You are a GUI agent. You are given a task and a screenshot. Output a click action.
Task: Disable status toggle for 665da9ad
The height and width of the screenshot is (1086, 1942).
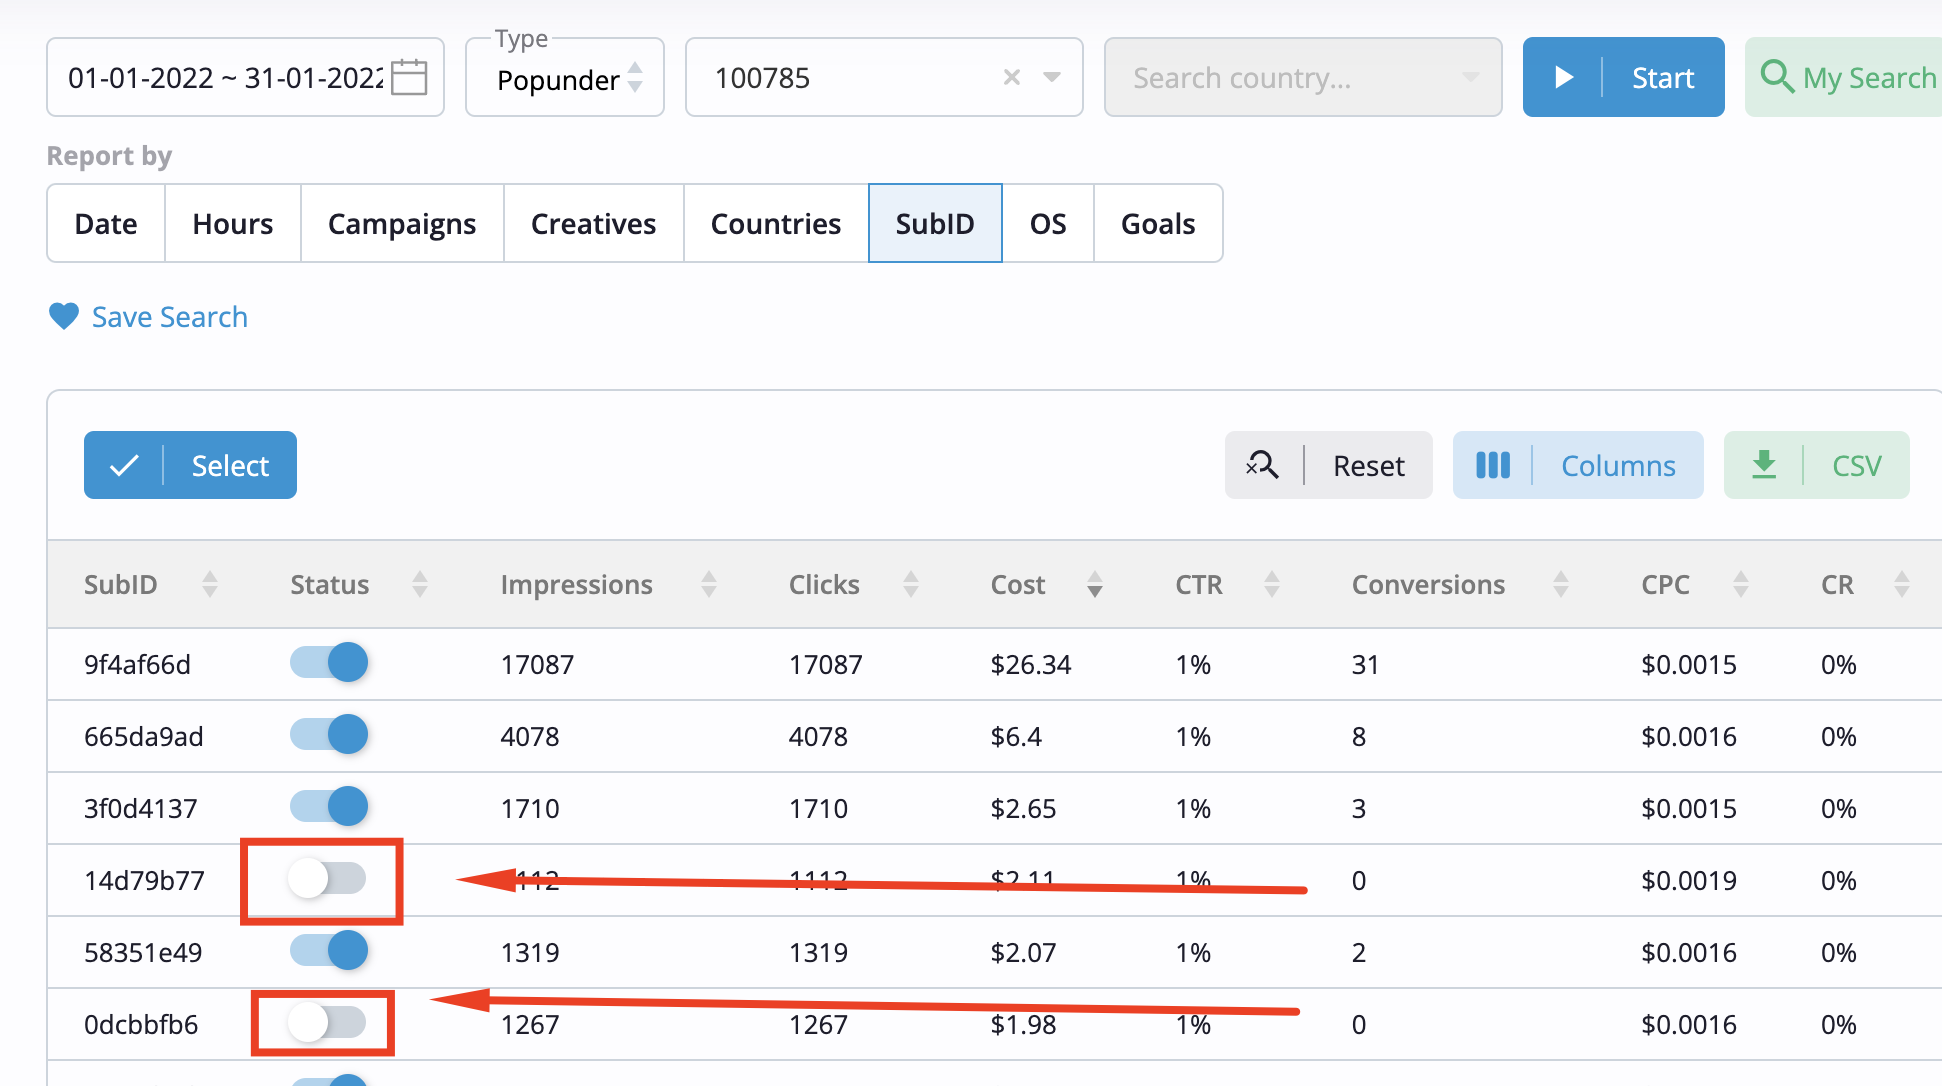coord(329,734)
